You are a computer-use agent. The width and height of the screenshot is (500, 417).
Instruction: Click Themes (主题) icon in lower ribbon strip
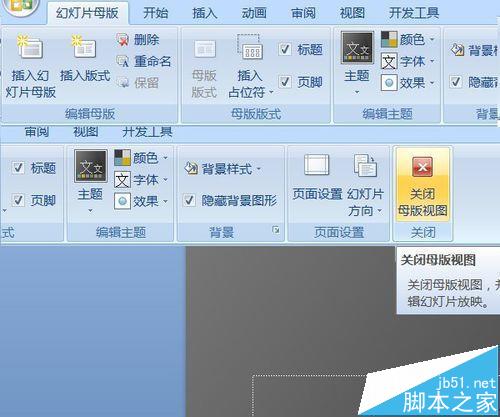(91, 166)
